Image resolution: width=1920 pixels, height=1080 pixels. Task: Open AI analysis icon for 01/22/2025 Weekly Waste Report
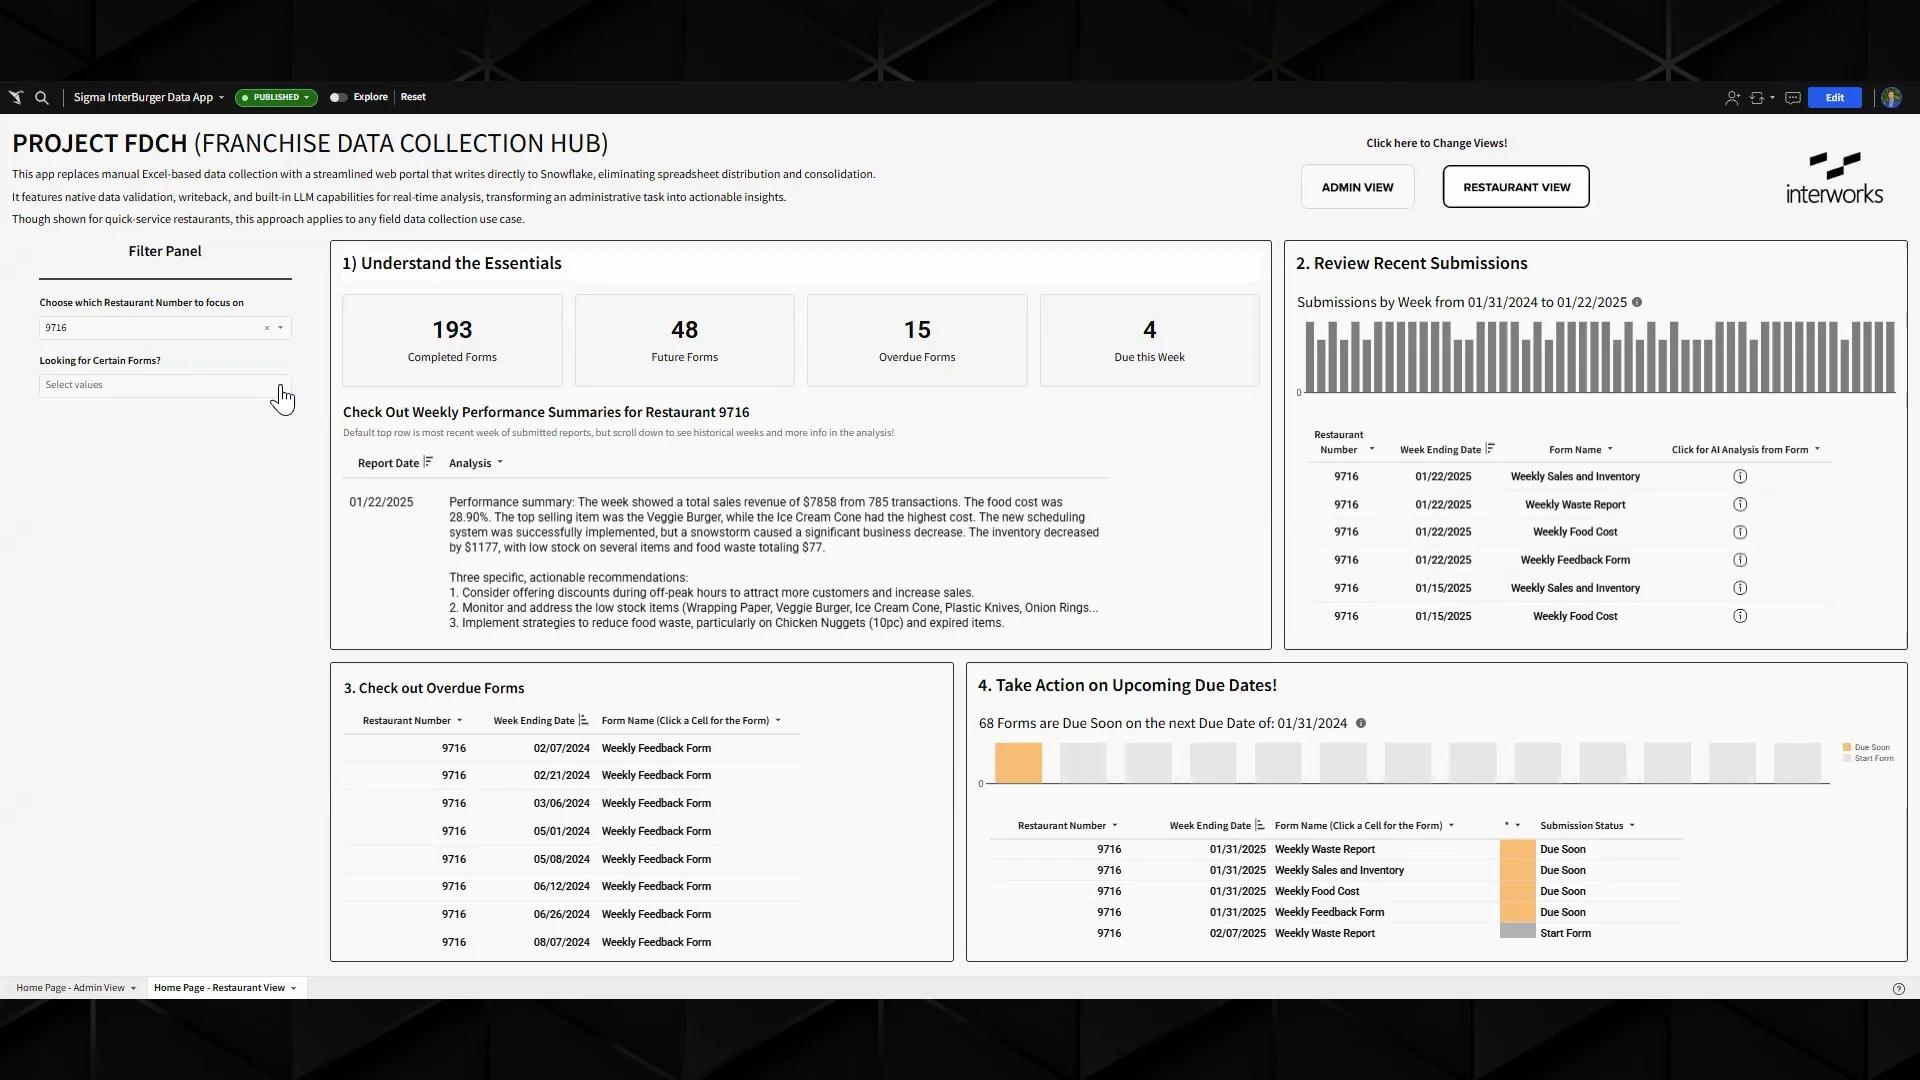(x=1740, y=505)
